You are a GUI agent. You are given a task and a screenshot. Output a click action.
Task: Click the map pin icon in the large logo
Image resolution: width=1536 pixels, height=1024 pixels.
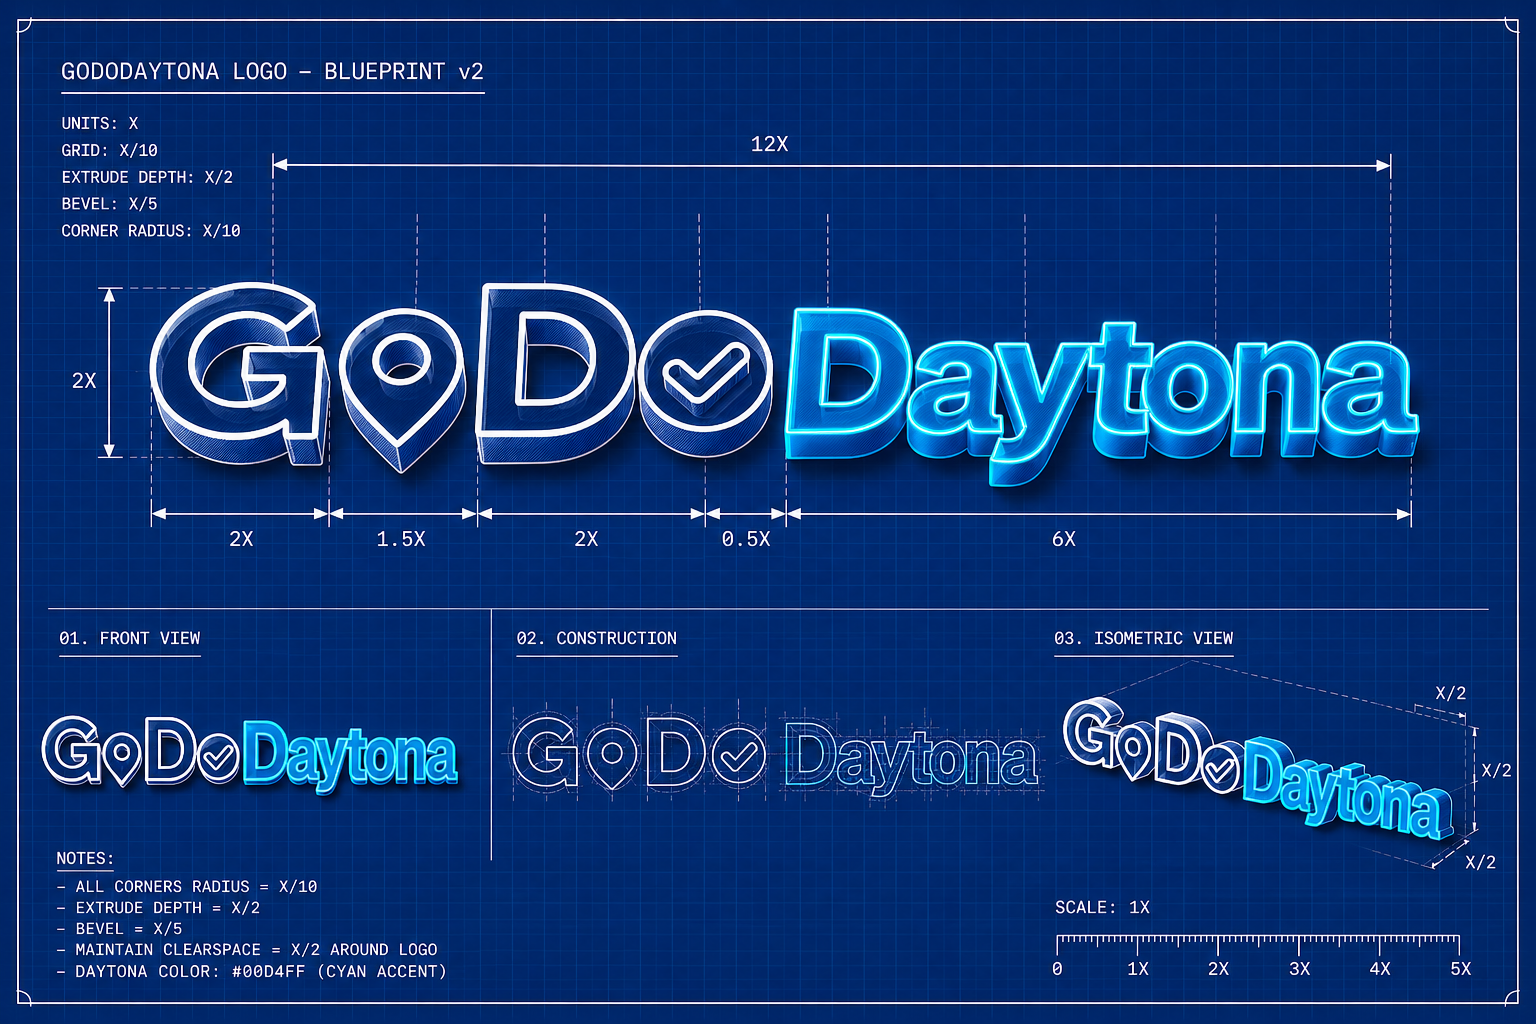click(x=402, y=388)
